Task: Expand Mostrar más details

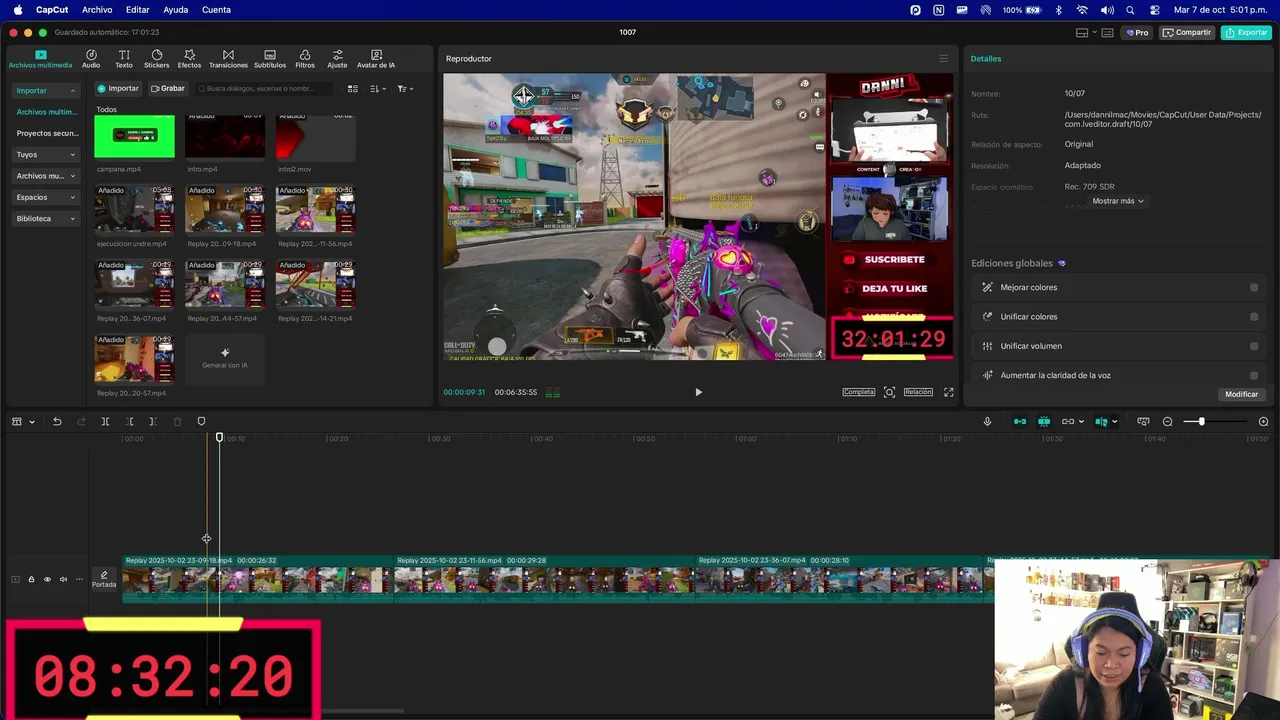Action: (1118, 201)
